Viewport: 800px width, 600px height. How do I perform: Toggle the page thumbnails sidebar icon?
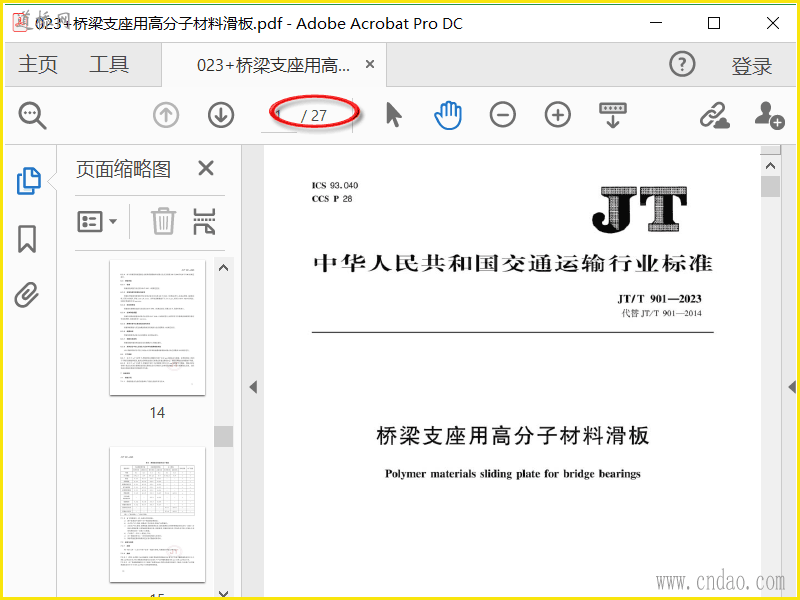29,181
